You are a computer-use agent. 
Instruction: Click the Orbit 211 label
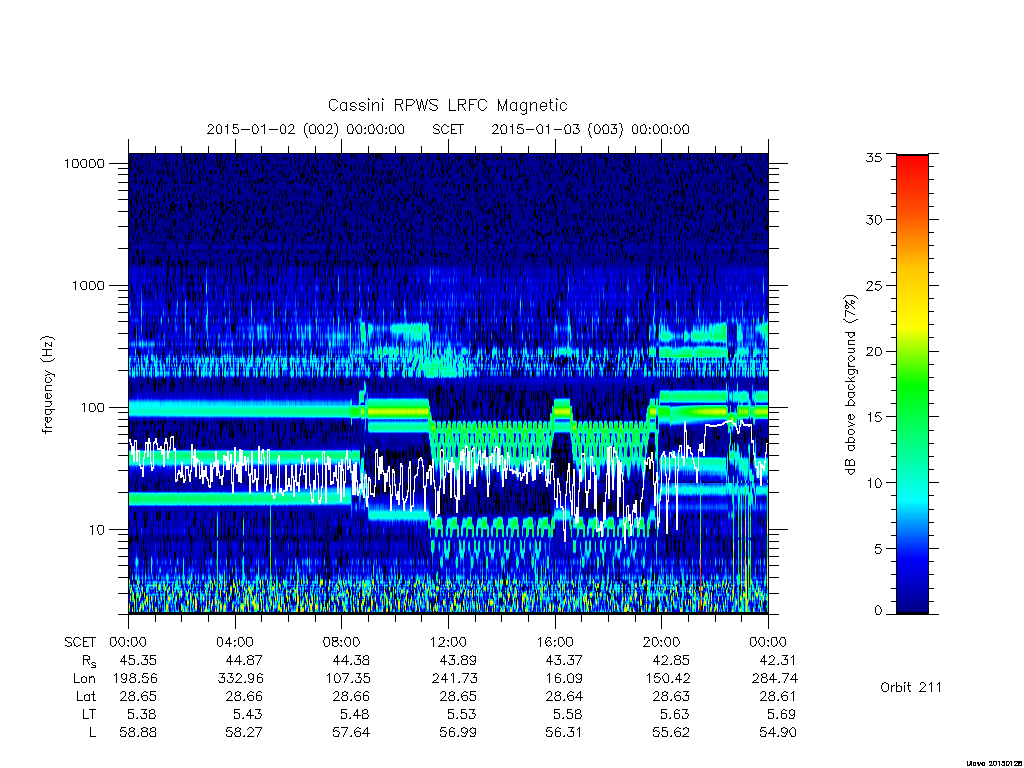(x=911, y=687)
